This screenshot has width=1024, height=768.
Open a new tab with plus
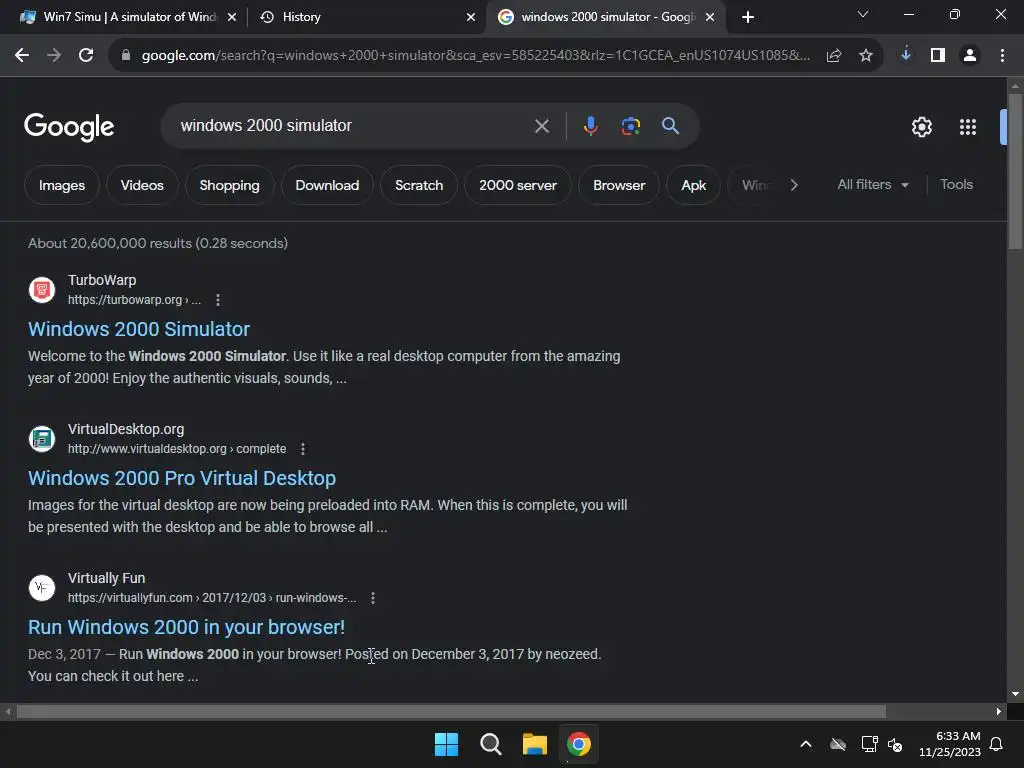(748, 18)
